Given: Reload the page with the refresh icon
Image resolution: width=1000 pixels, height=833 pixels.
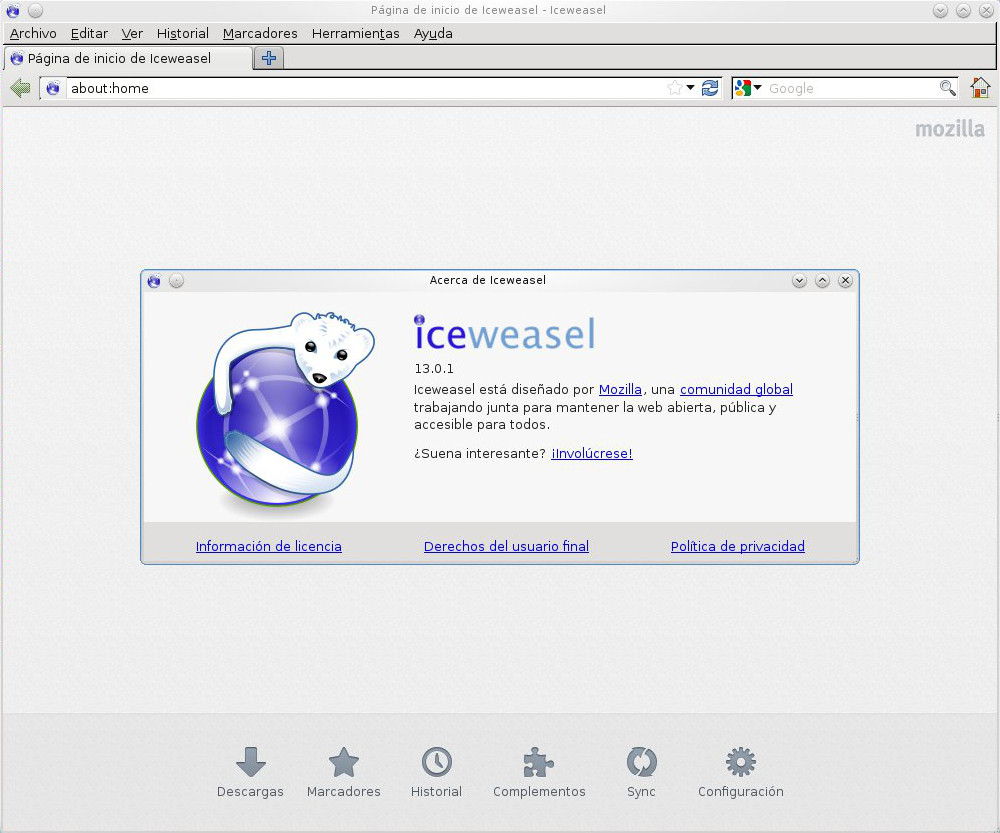Looking at the screenshot, I should pos(710,88).
